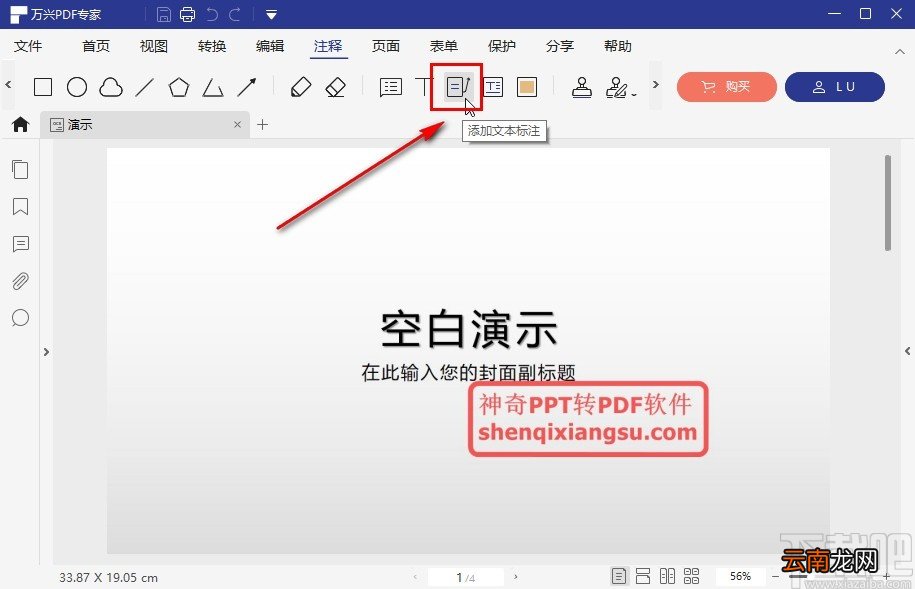Select the pencil drawing tool
915x589 pixels.
301,88
